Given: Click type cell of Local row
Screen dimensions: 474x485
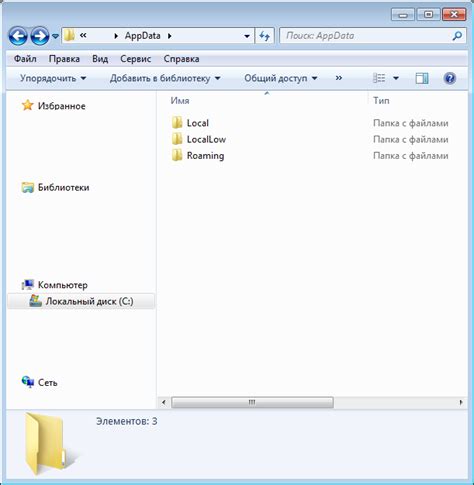Looking at the screenshot, I should (x=410, y=123).
